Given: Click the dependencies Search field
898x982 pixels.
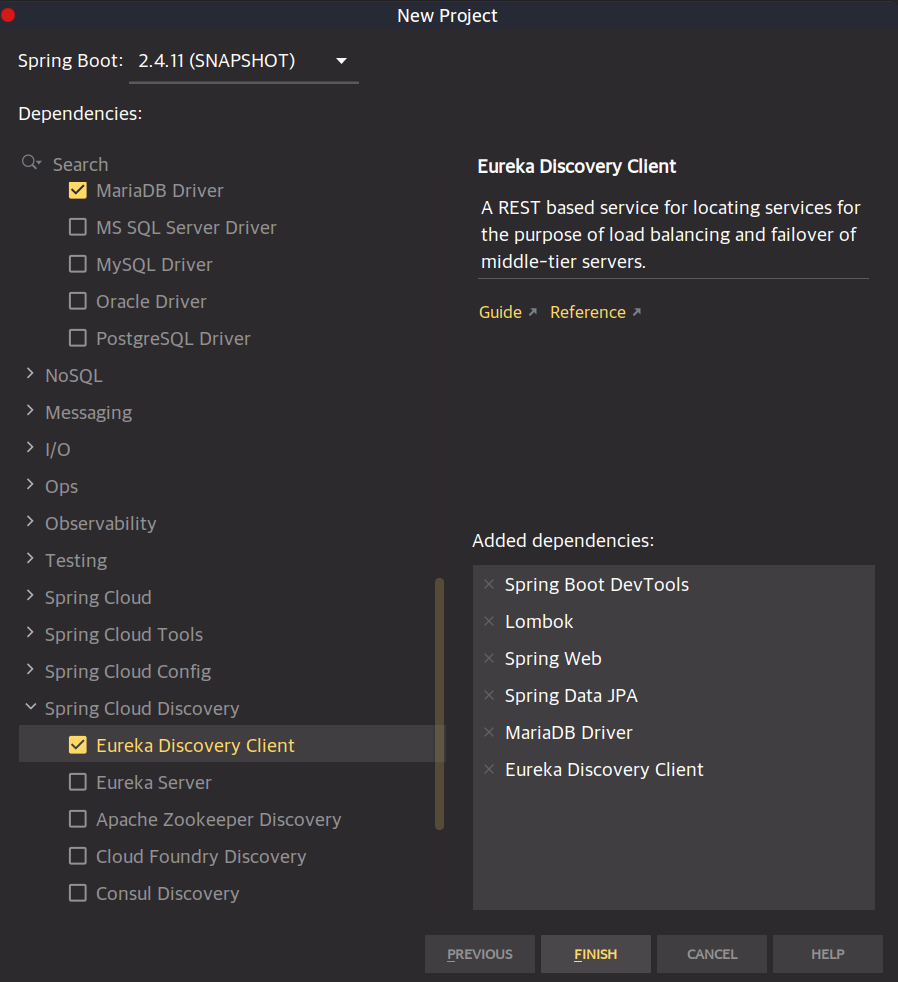Looking at the screenshot, I should click(232, 164).
